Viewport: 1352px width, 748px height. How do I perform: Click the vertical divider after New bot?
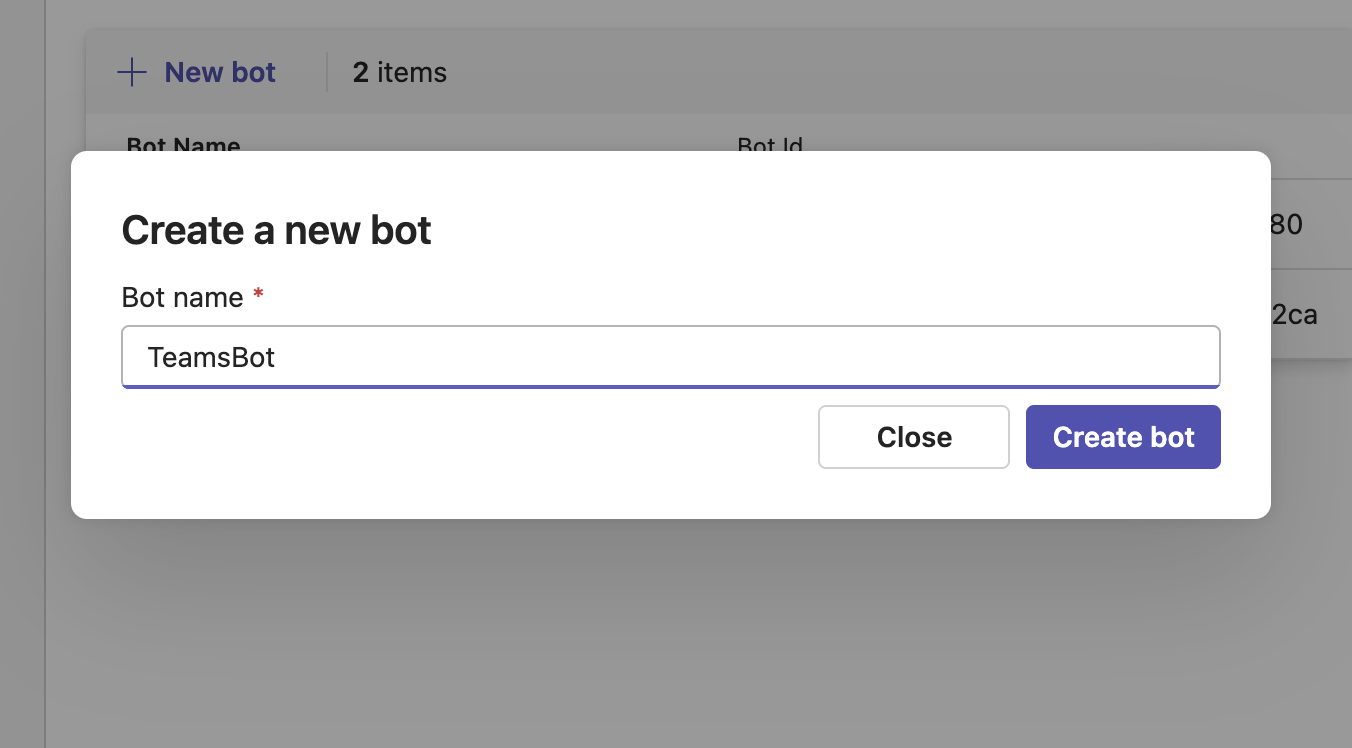click(x=327, y=73)
